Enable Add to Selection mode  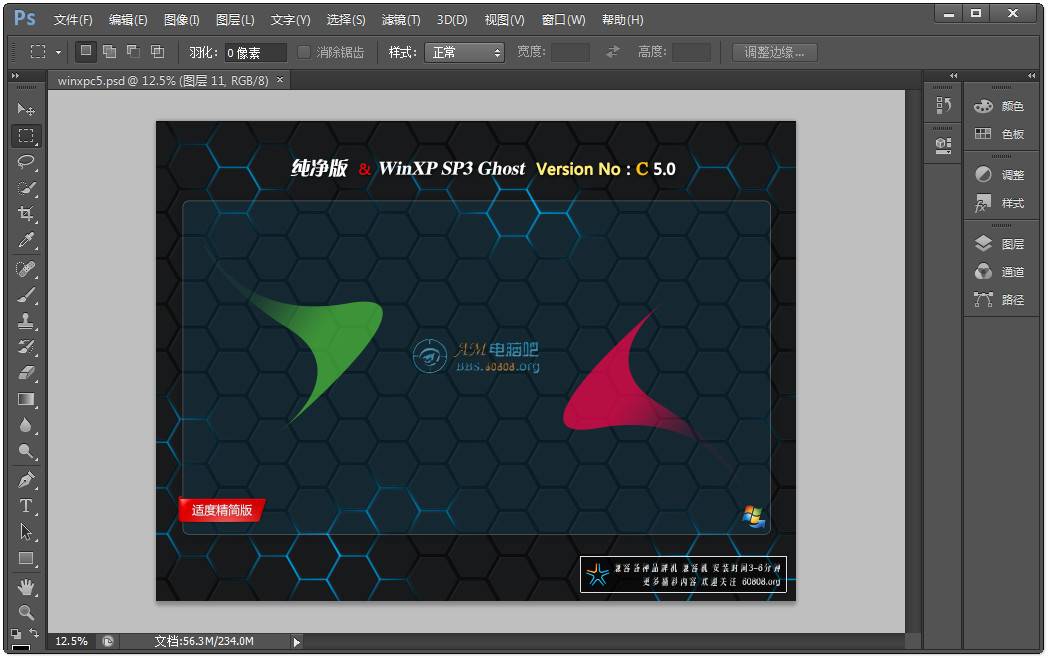pyautogui.click(x=110, y=51)
